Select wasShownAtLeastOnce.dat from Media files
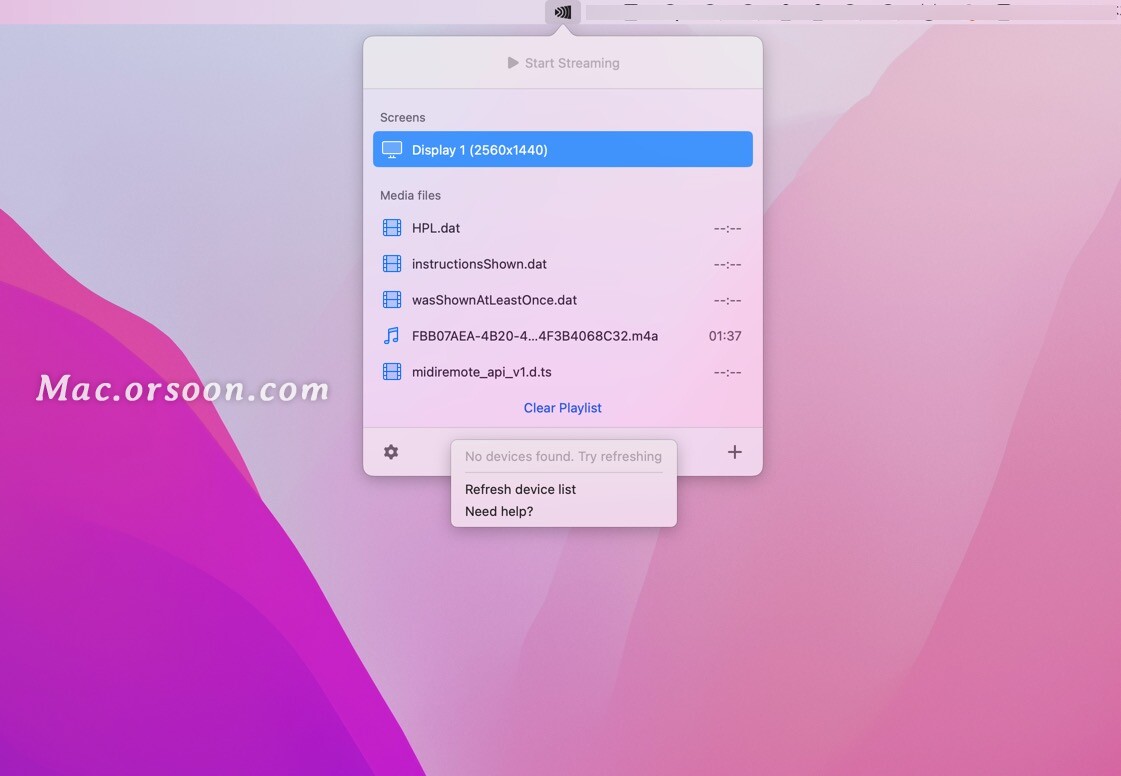Image resolution: width=1121 pixels, height=776 pixels. point(493,299)
